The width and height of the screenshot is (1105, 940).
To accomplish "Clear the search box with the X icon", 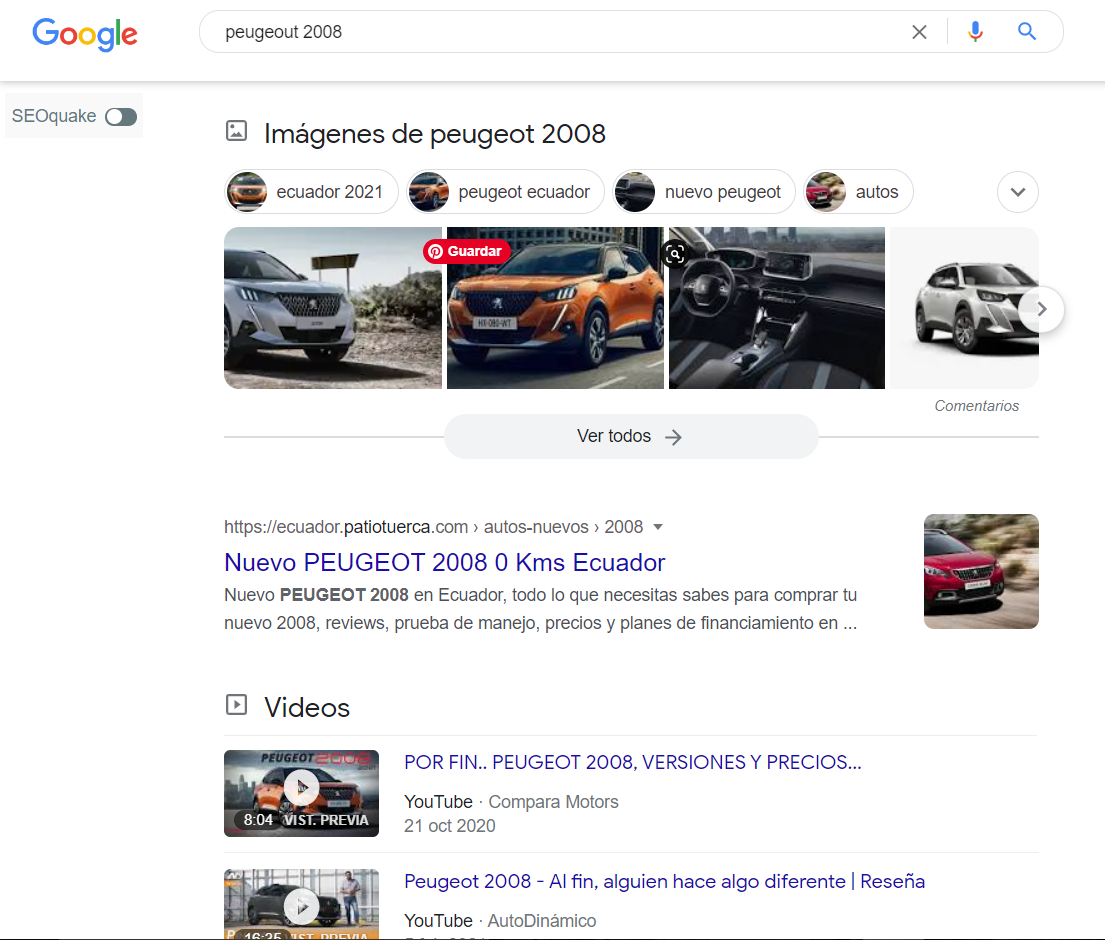I will click(x=919, y=32).
